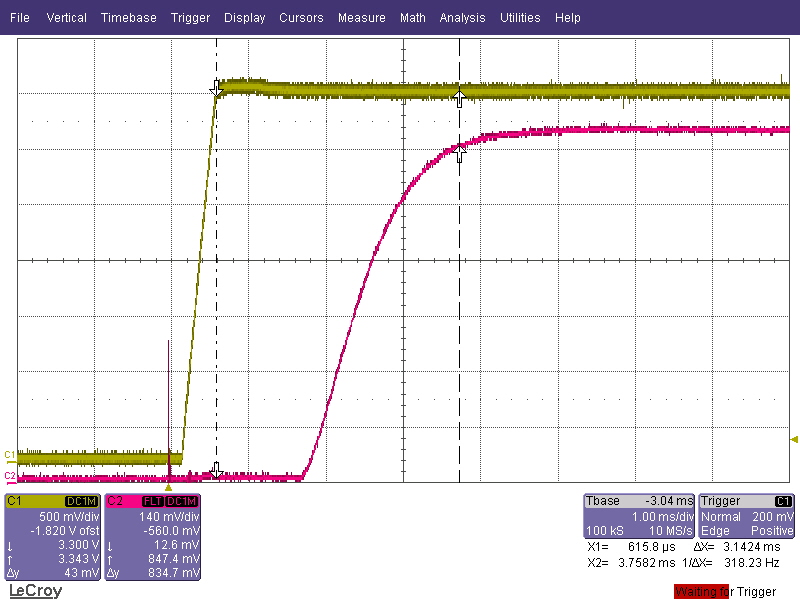Click the X2= 3.7582 ms cursor readout

coord(633,563)
